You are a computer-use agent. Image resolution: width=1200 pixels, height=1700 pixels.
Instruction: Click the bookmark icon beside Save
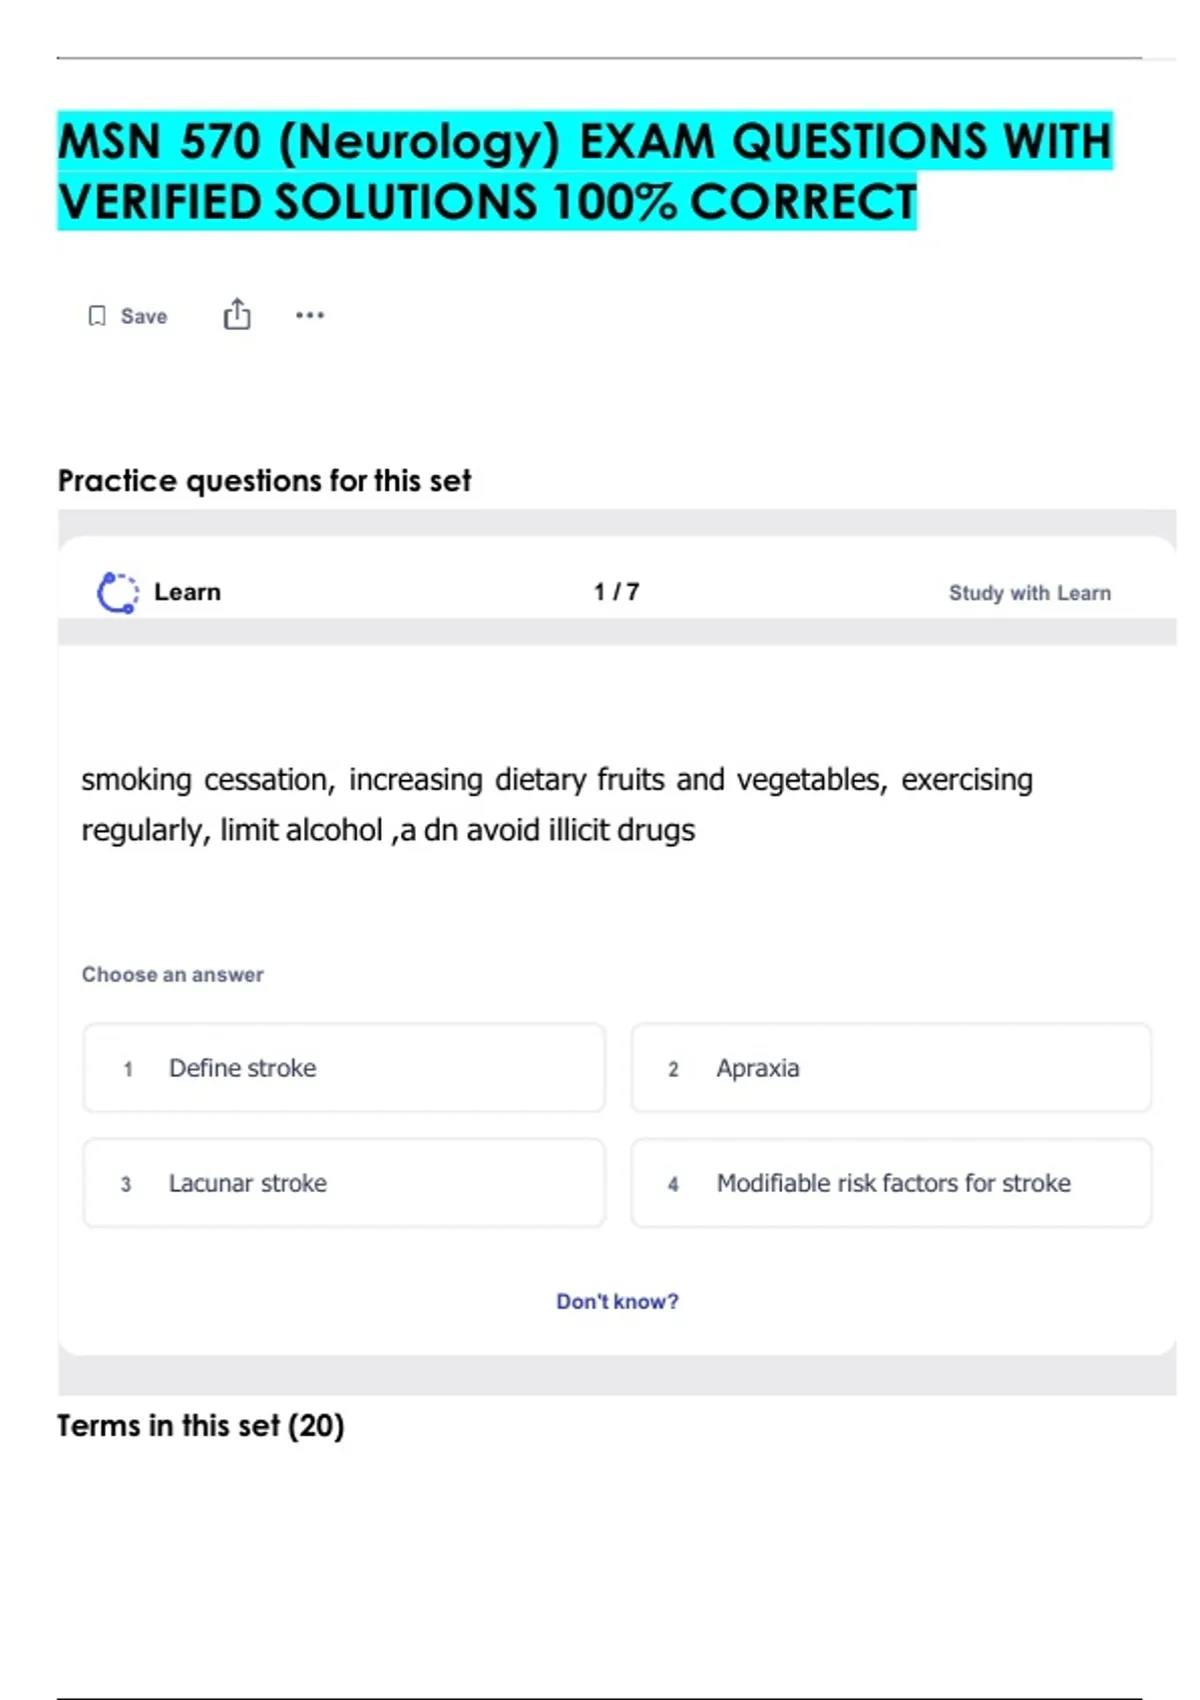click(x=97, y=316)
